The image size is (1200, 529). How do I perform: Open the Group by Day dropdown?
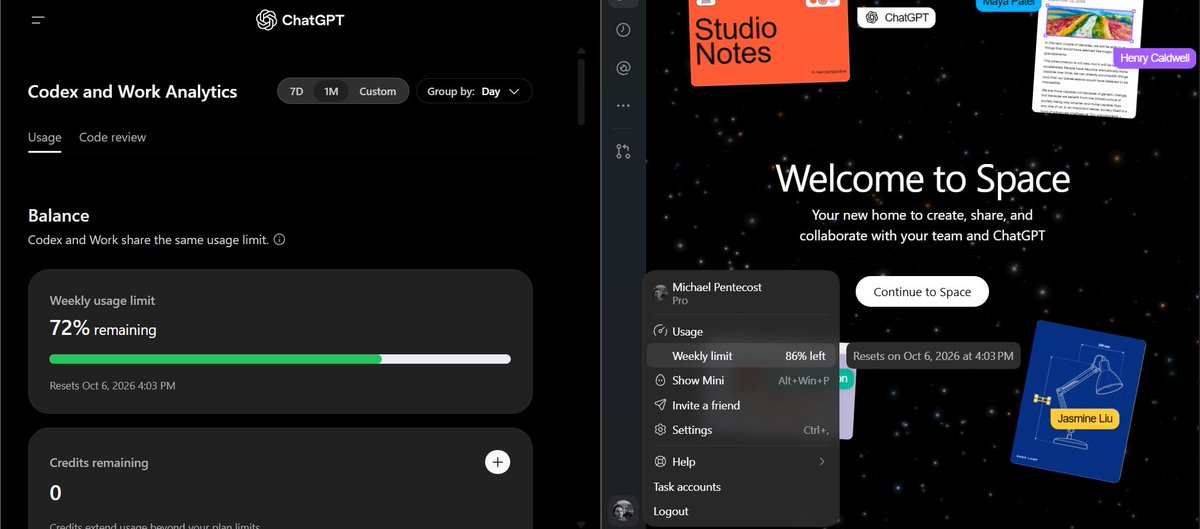point(474,91)
